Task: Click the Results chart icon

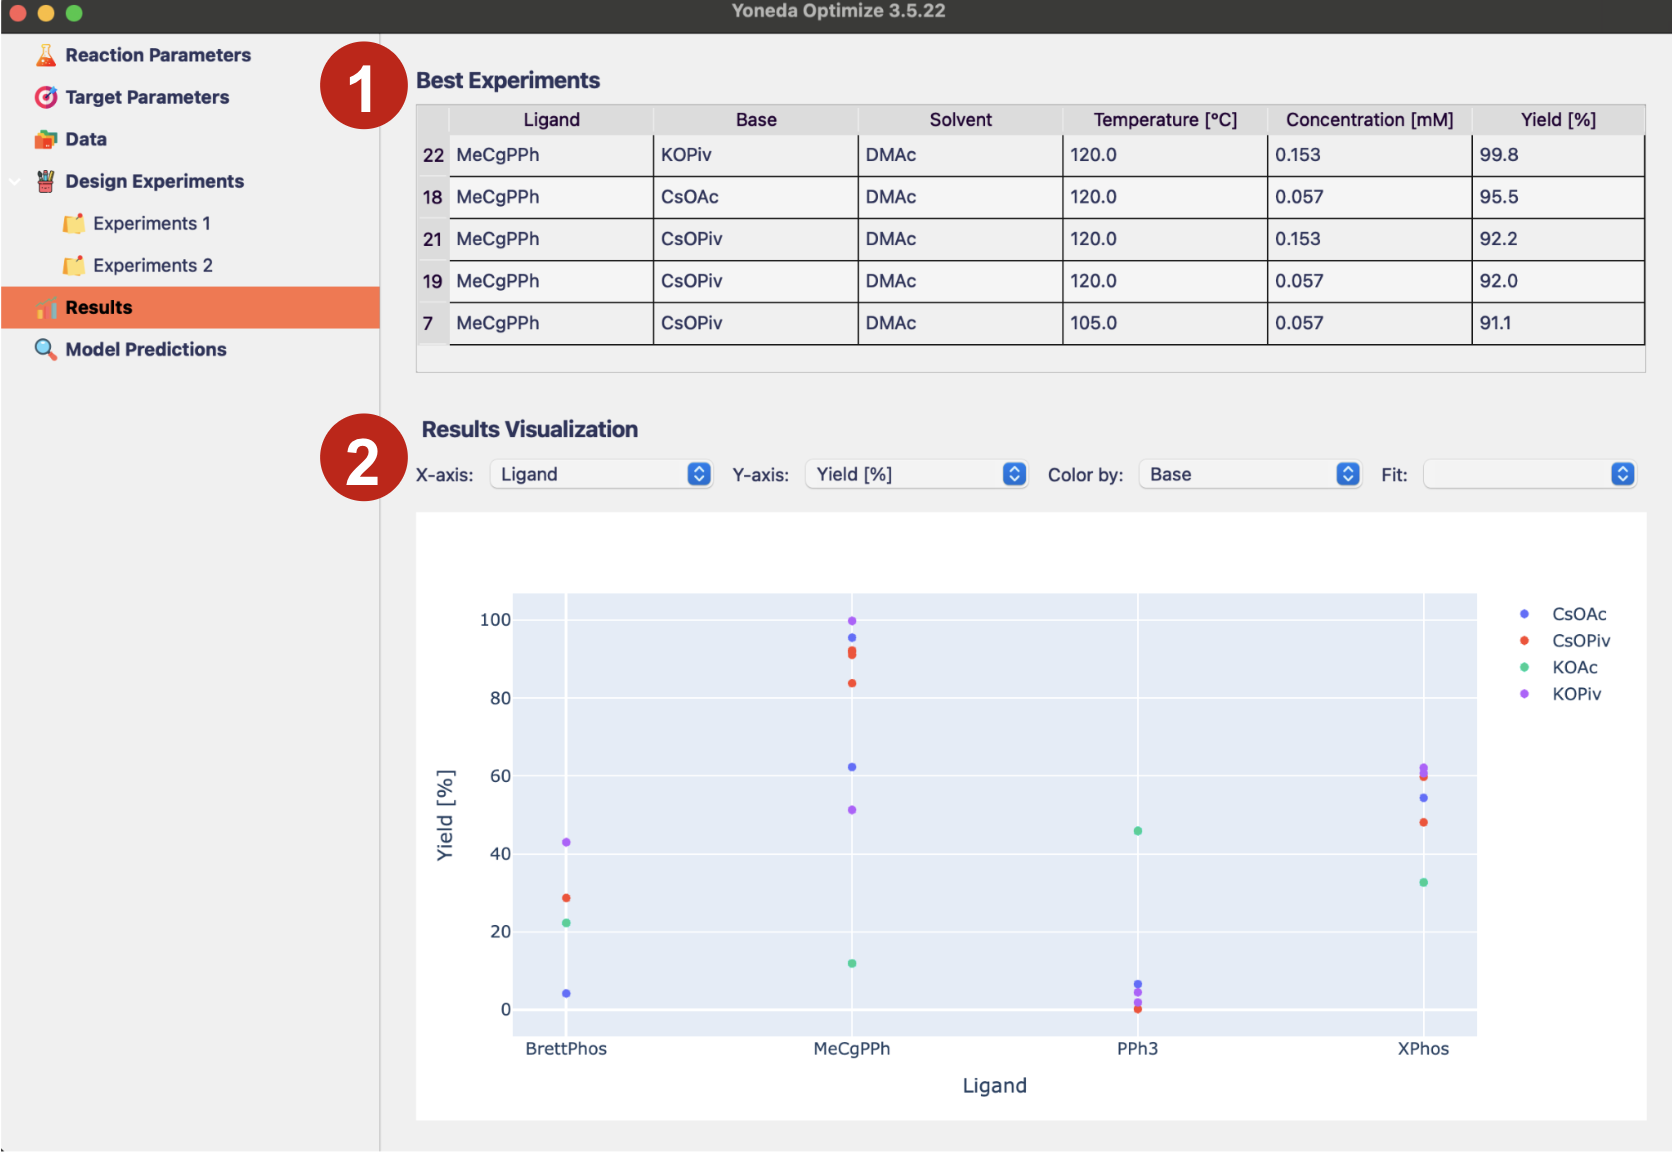Action: pyautogui.click(x=46, y=307)
